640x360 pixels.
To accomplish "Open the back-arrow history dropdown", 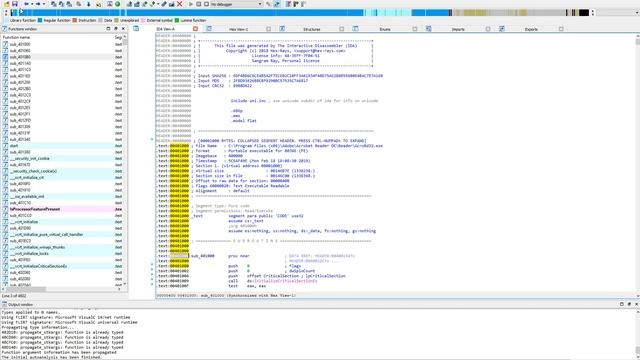I will [32, 4].
